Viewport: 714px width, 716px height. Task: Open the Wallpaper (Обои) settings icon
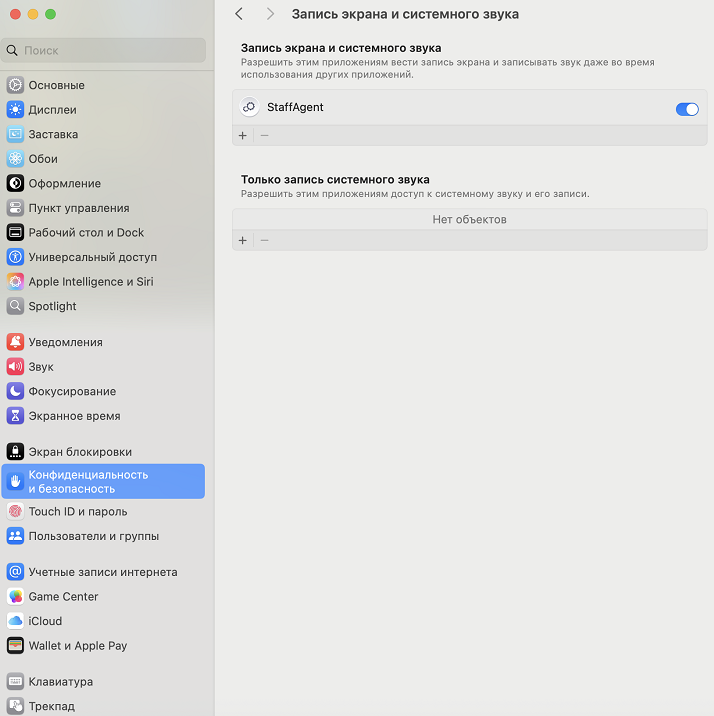point(15,159)
